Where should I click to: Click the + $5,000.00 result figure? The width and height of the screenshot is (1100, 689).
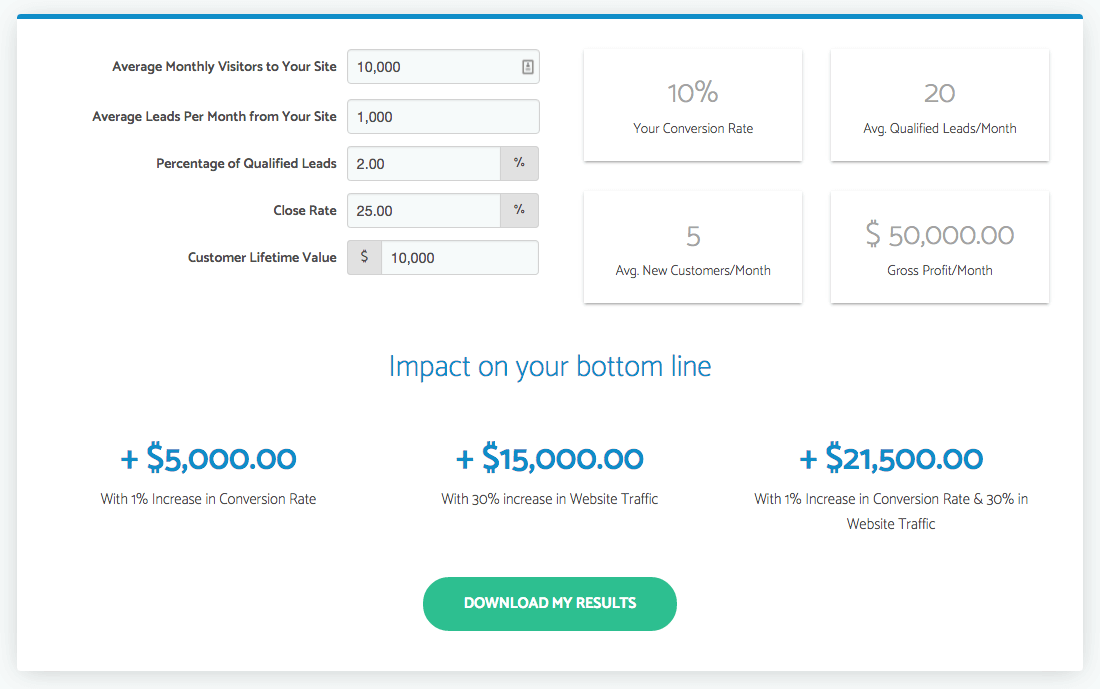tap(208, 459)
